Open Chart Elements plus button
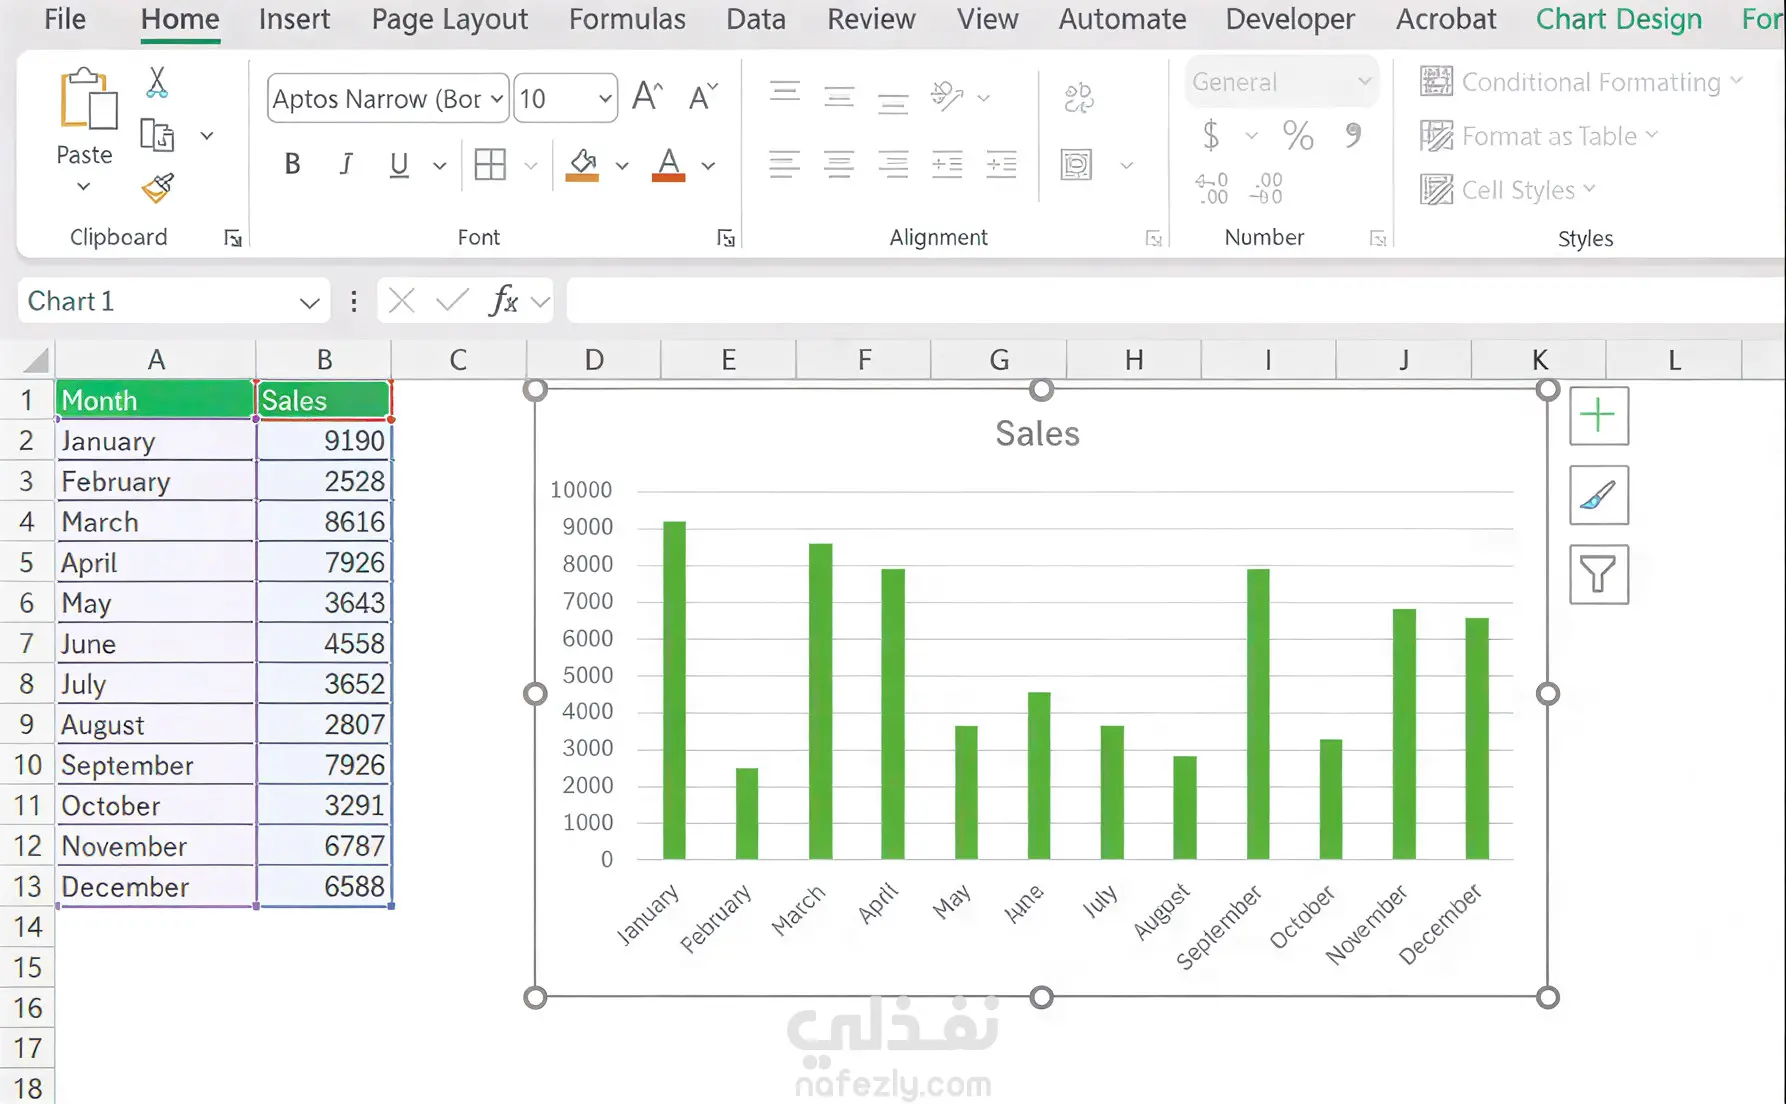This screenshot has height=1104, width=1786. pos(1599,415)
